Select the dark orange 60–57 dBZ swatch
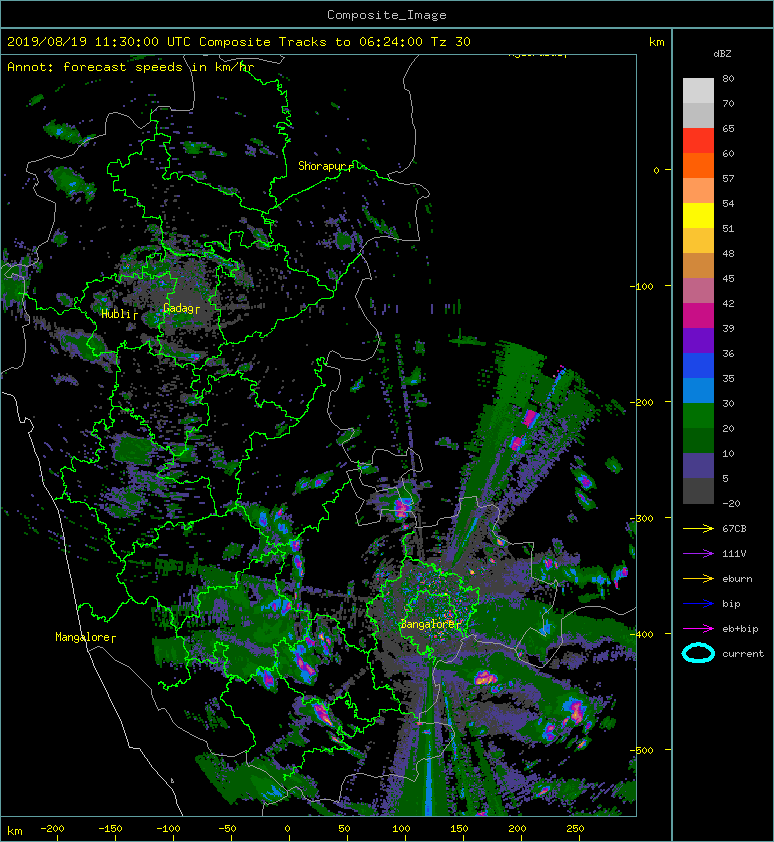This screenshot has width=774, height=842. [698, 165]
